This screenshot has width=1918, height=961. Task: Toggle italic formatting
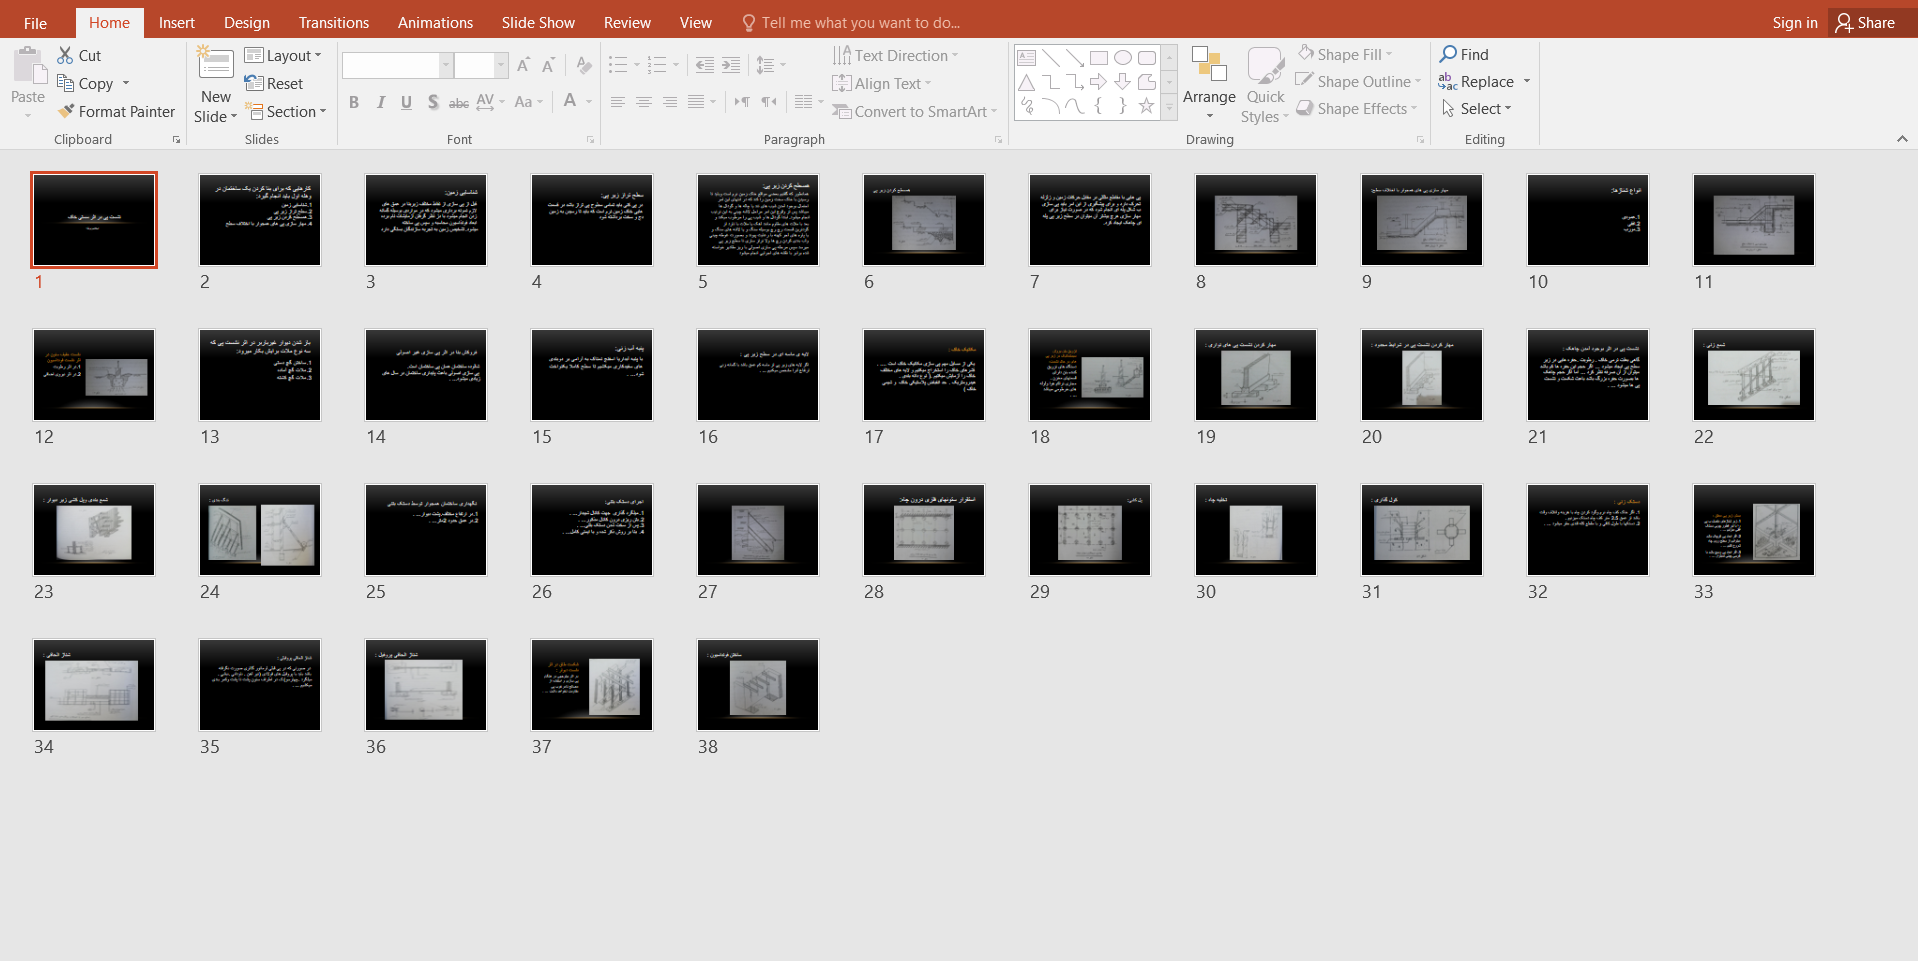point(380,101)
